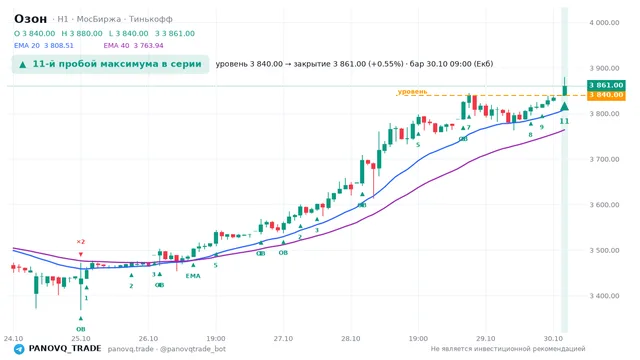Click the Telegram icon beside PANOVQ_TRADE
Image resolution: width=640 pixels, height=360 pixels.
tap(19, 349)
